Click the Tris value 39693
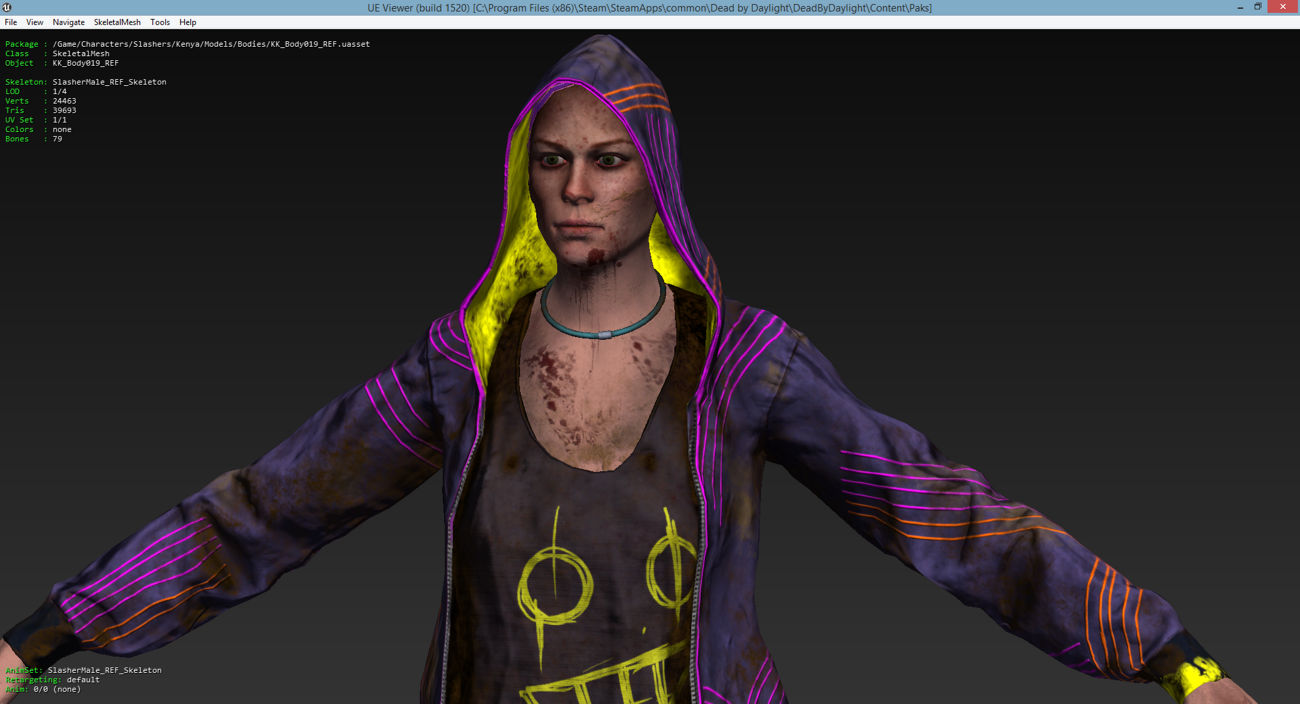This screenshot has width=1300, height=704. (x=64, y=110)
